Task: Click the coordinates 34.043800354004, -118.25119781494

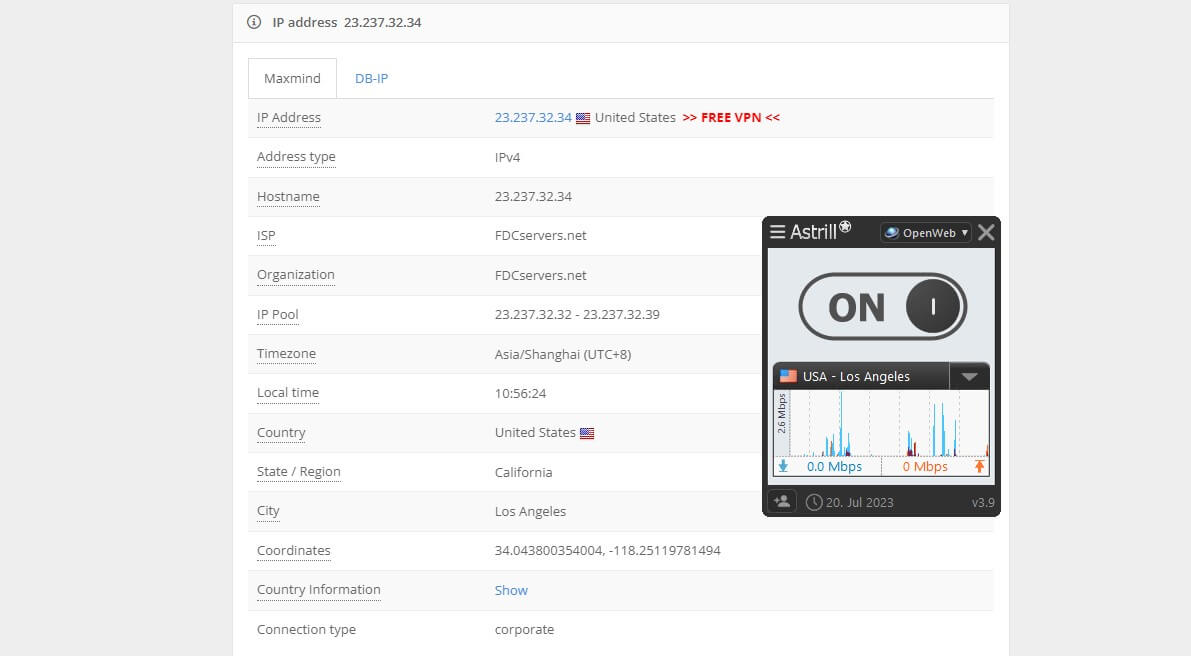Action: 608,550
